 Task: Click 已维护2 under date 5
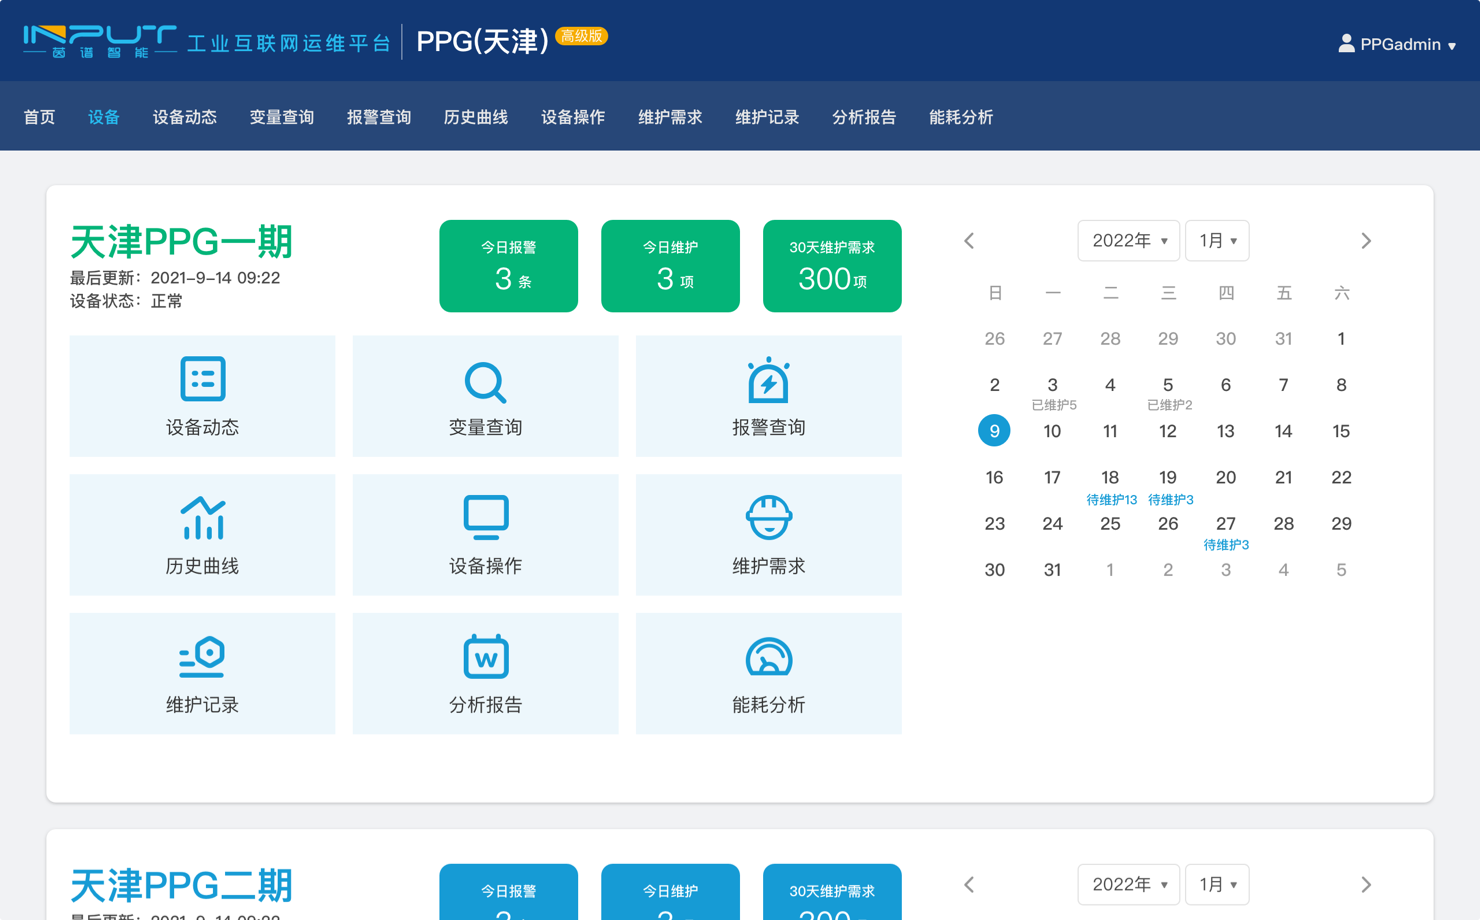1169,405
